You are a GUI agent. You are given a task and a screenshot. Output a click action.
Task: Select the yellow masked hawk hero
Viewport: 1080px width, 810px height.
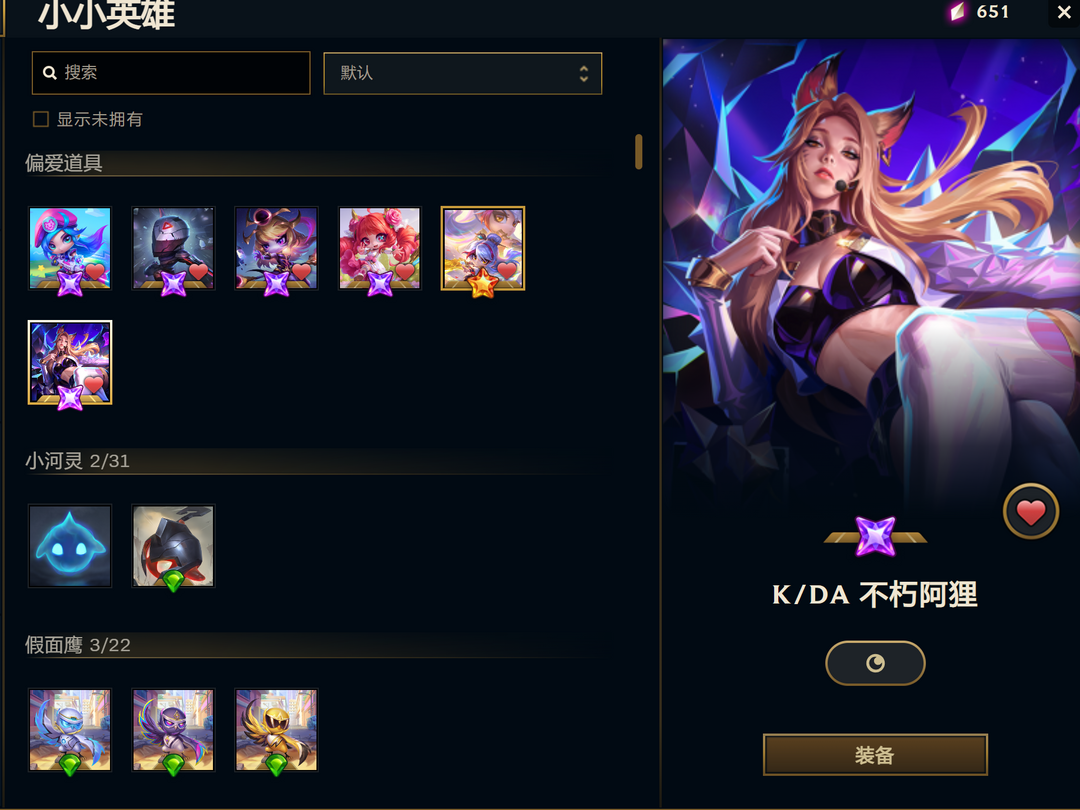pyautogui.click(x=276, y=730)
